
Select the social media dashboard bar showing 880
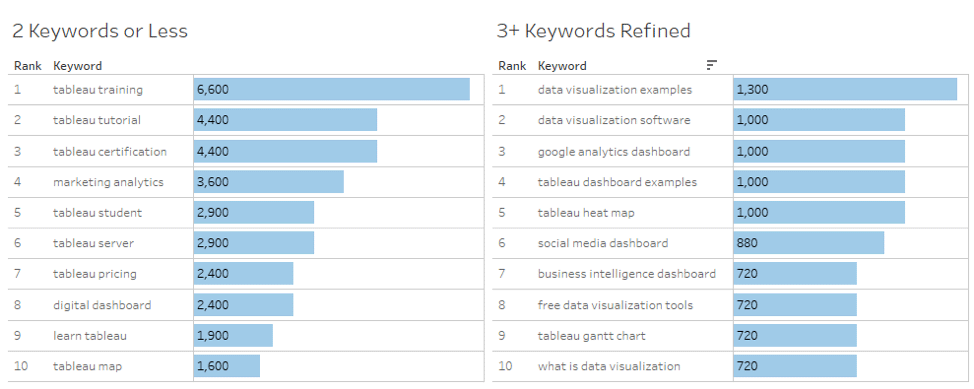809,243
